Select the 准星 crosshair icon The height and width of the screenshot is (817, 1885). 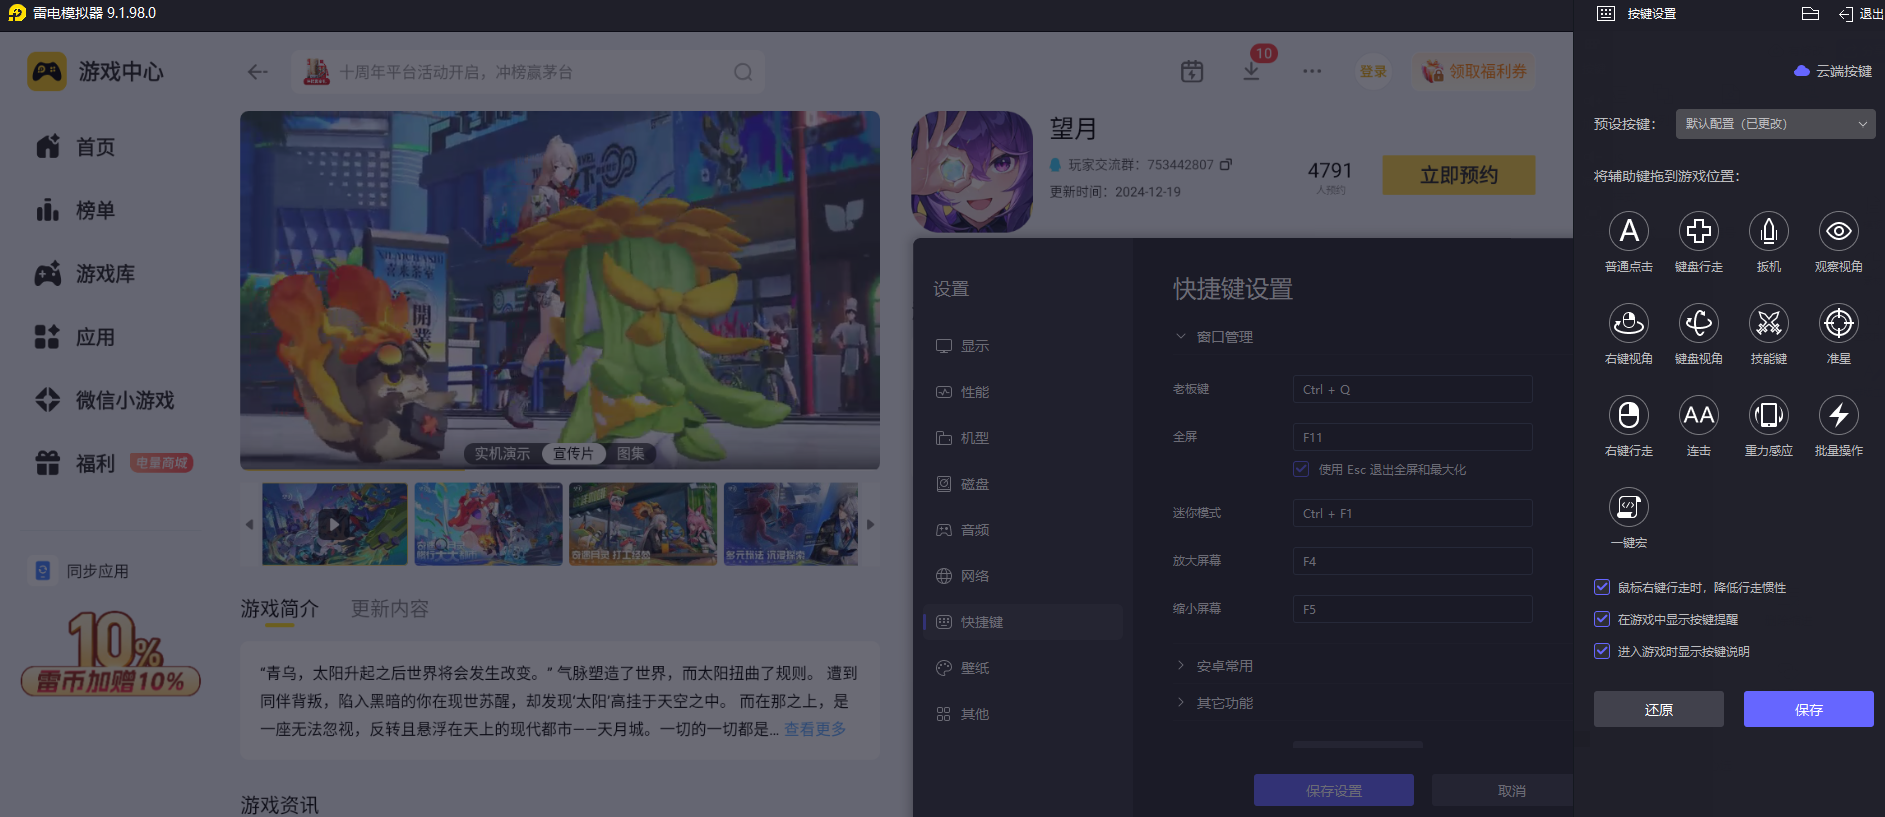point(1838,323)
